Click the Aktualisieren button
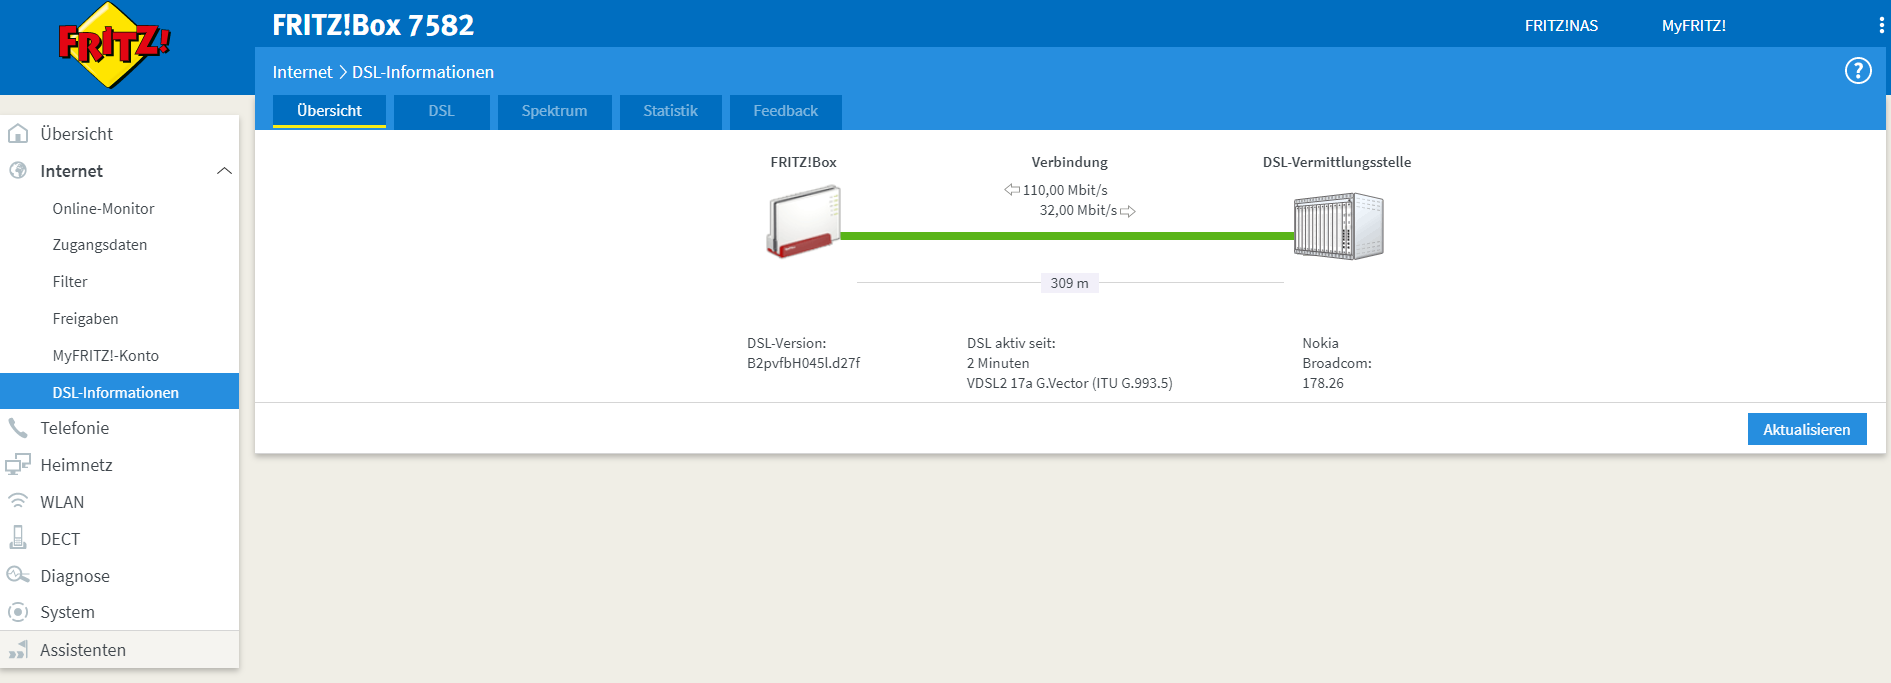Viewport: 1891px width, 683px height. tap(1807, 429)
